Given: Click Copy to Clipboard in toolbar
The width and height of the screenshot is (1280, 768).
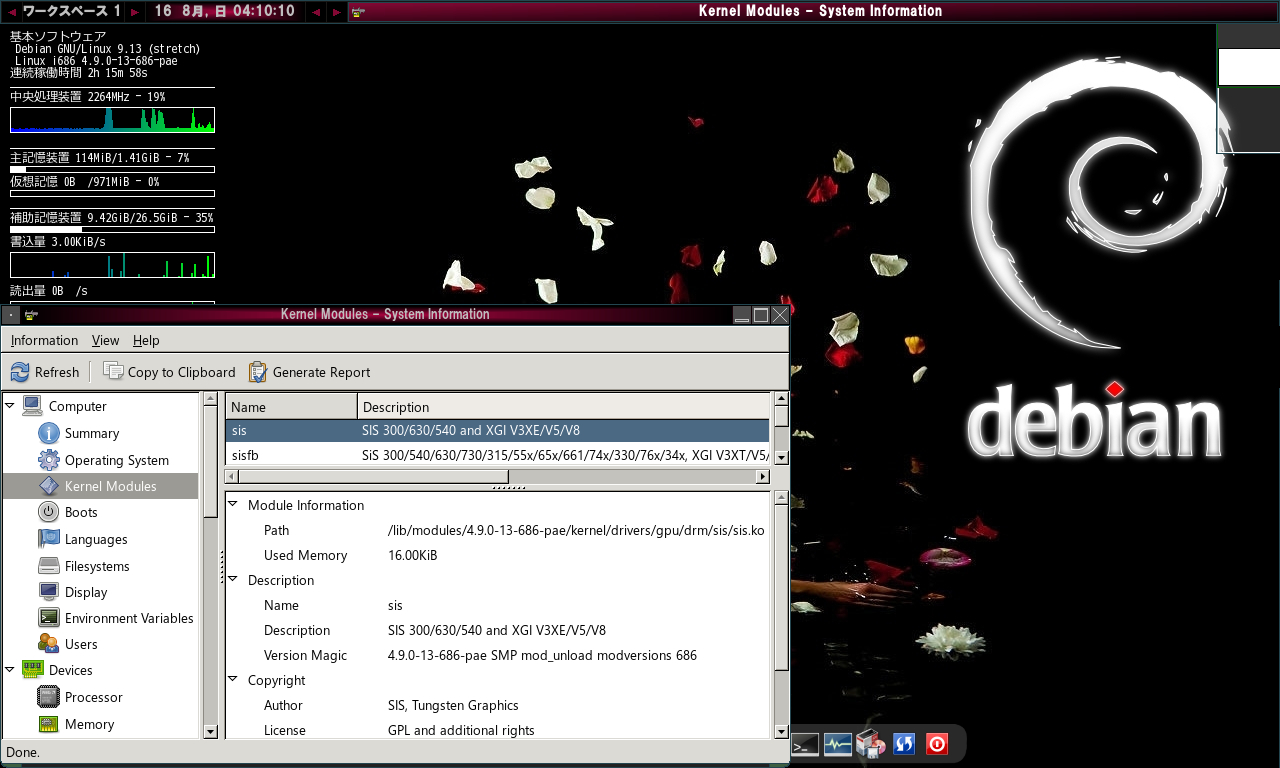Looking at the screenshot, I should pyautogui.click(x=170, y=372).
